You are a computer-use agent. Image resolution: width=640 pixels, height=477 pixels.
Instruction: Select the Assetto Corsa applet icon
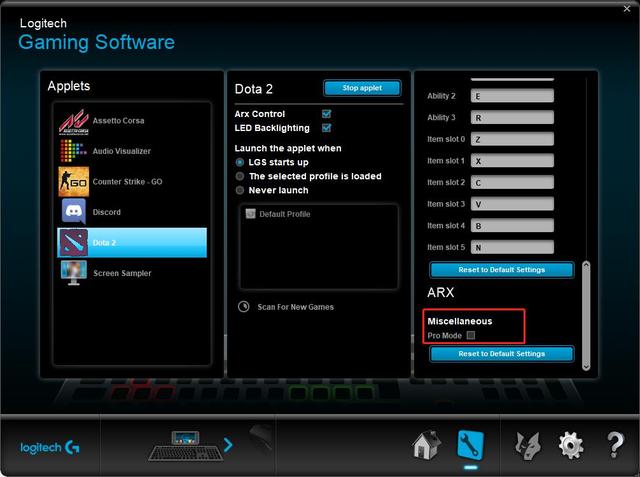coord(73,121)
